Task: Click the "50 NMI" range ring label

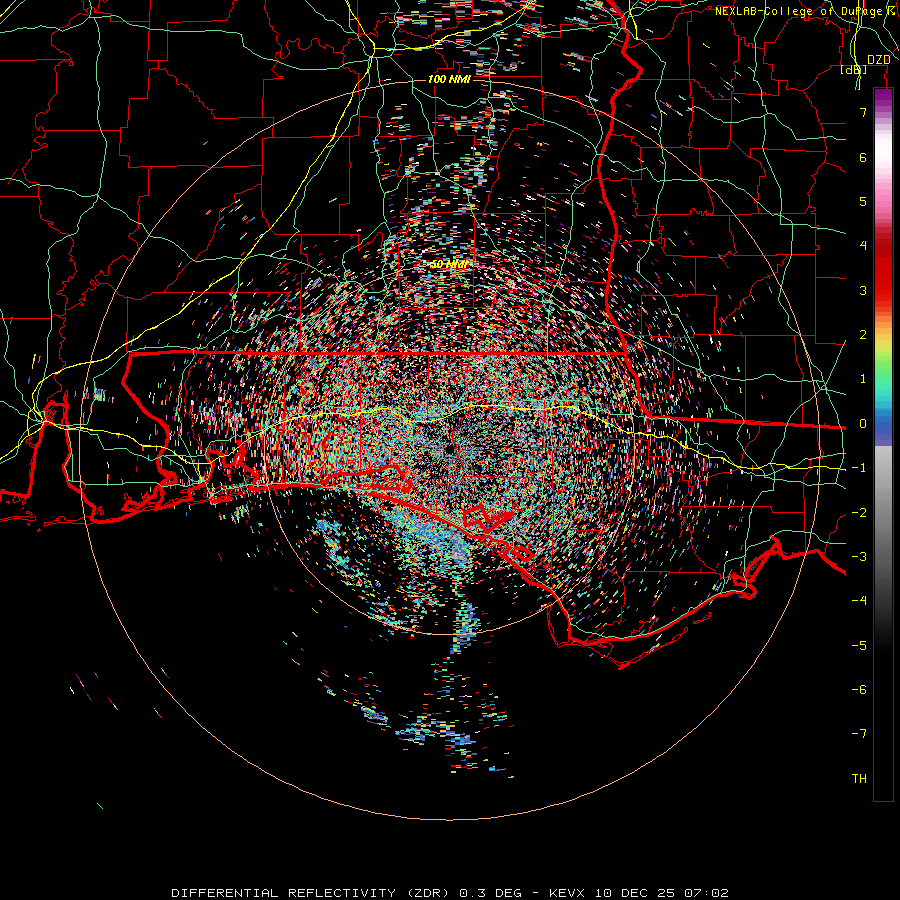Action: 449,264
